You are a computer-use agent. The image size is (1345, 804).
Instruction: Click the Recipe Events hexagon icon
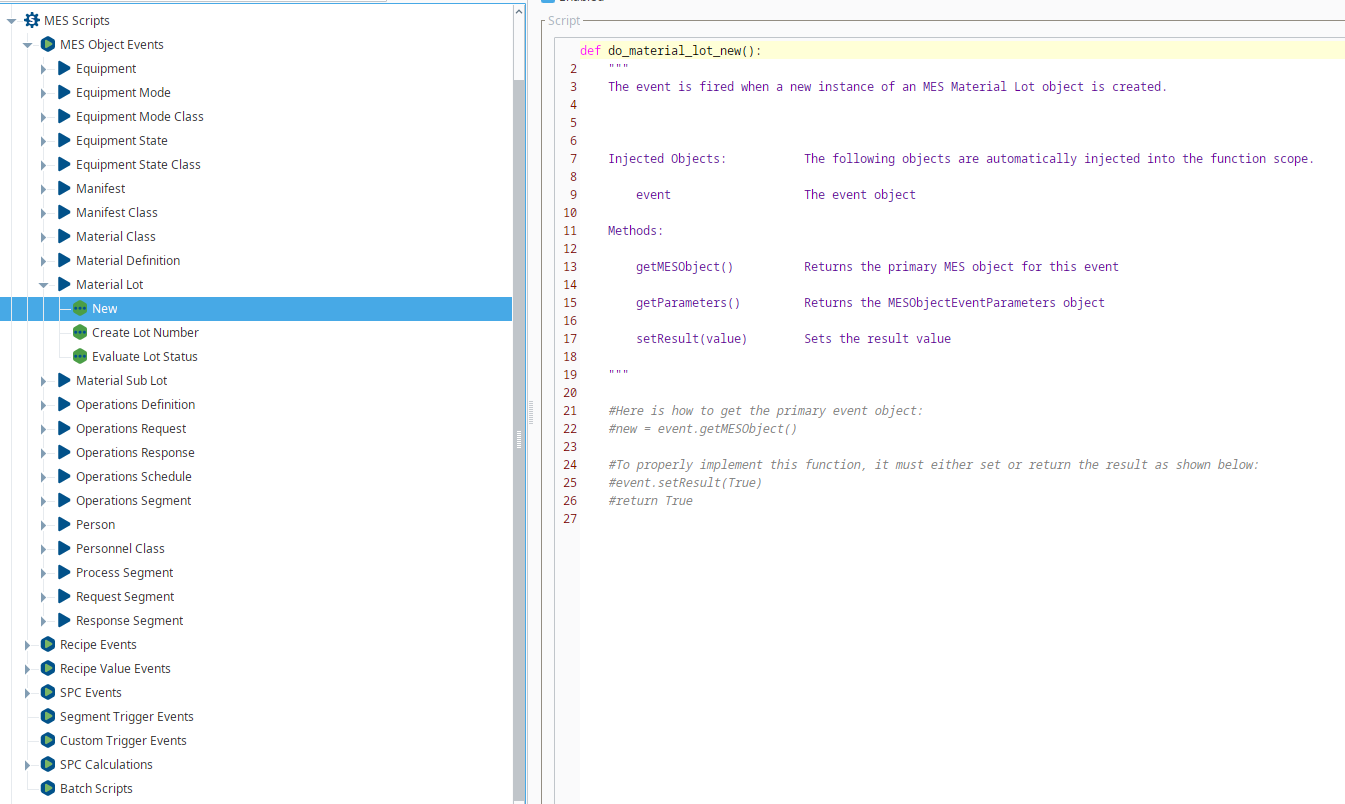47,644
